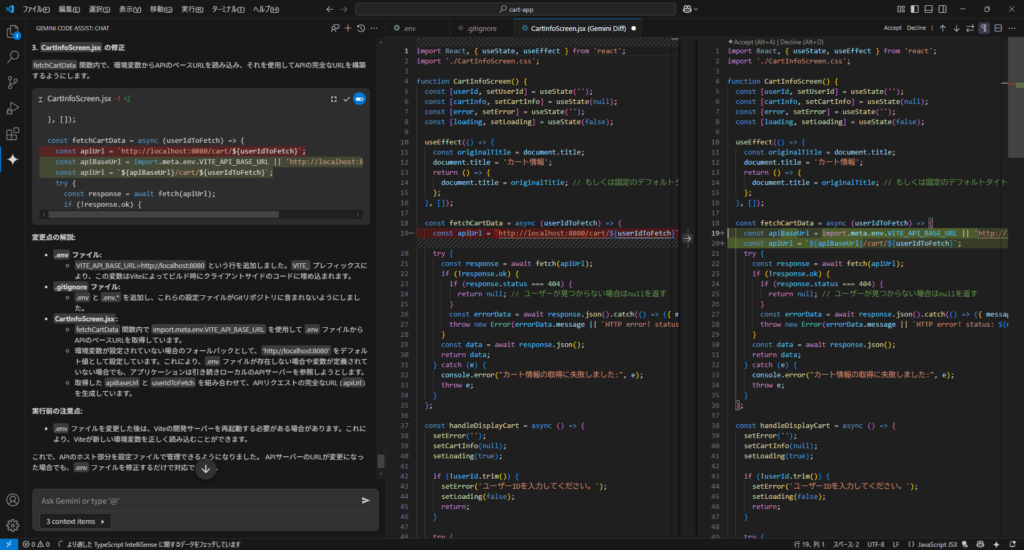
Task: Open errors and warnings count in status bar
Action: [x=36, y=544]
